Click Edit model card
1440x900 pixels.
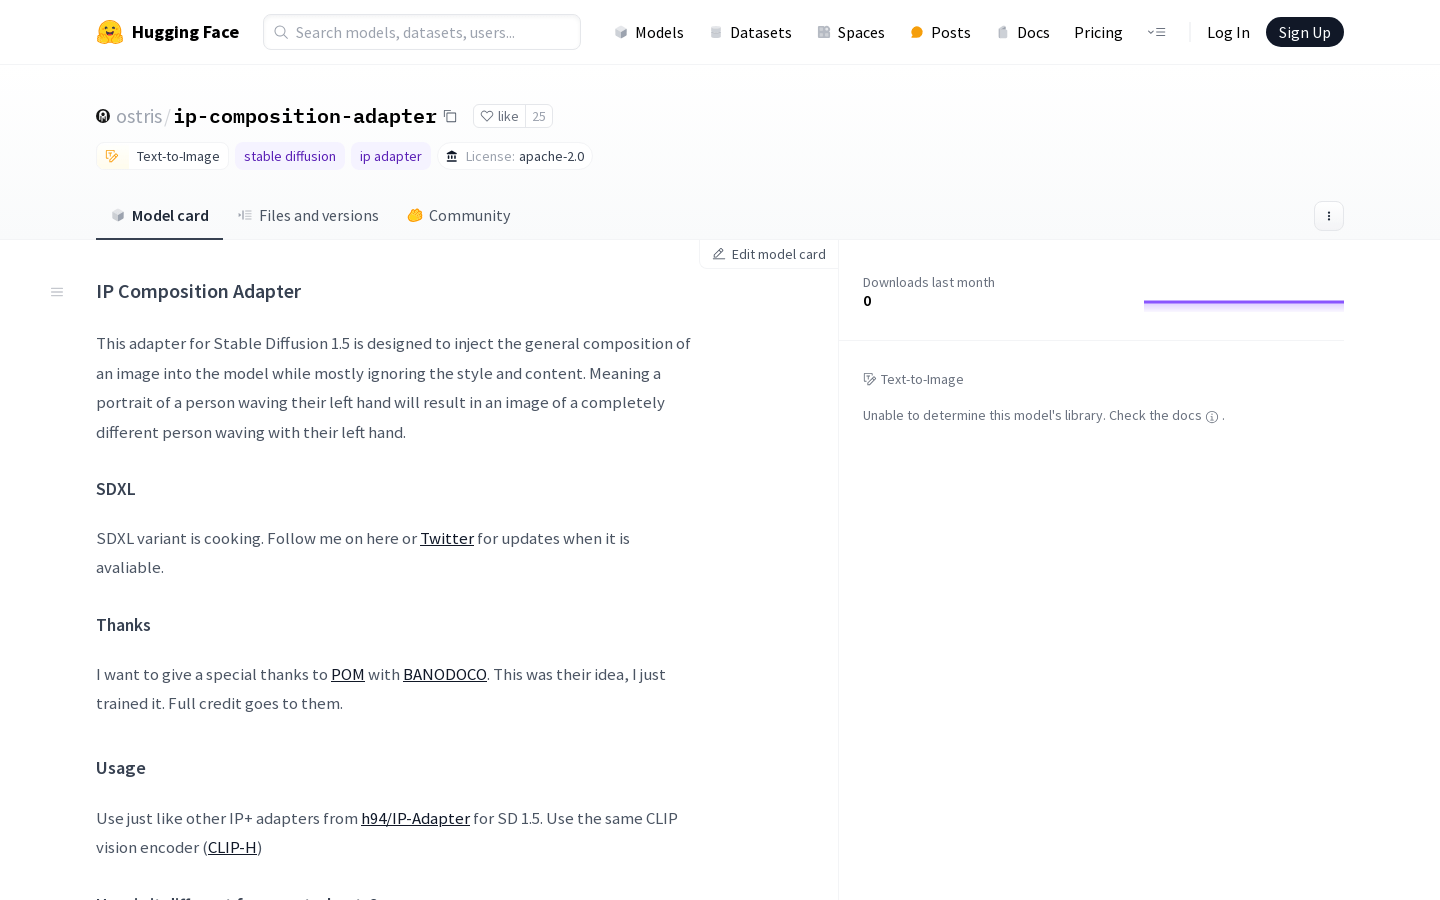[x=769, y=254]
